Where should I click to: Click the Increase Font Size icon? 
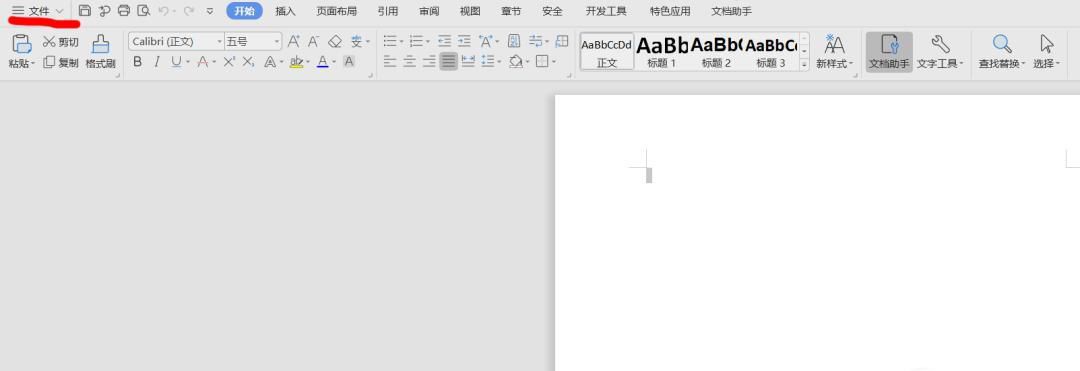pyautogui.click(x=293, y=41)
